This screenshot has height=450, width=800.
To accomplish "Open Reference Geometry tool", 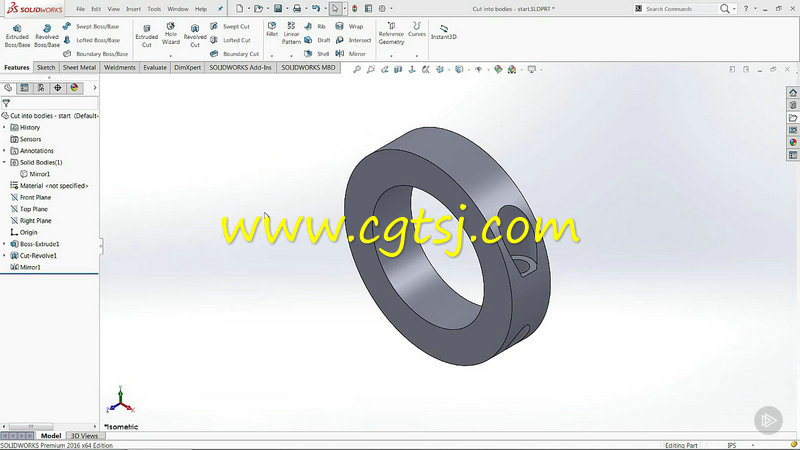I will (391, 33).
